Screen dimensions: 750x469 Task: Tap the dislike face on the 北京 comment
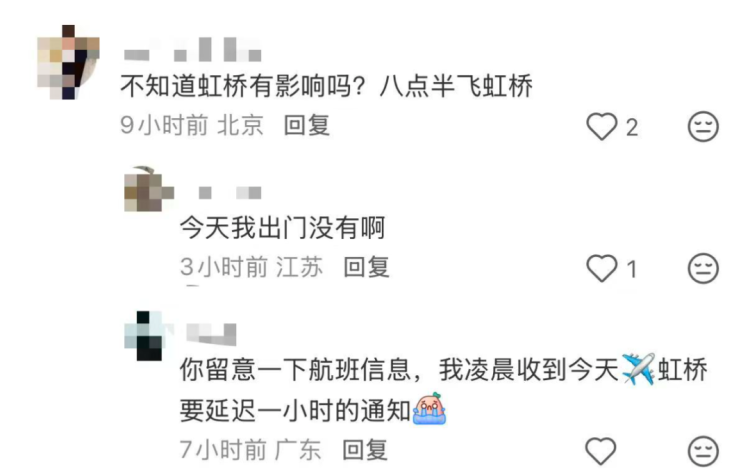pyautogui.click(x=703, y=127)
